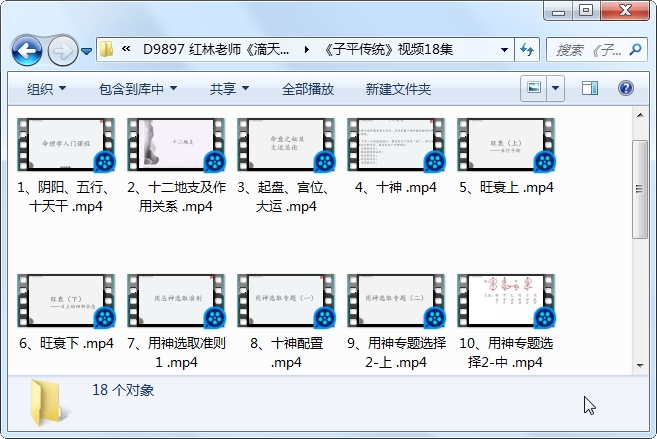Click the file name 4、十神 .mp4
The height and width of the screenshot is (439, 657).
click(396, 187)
